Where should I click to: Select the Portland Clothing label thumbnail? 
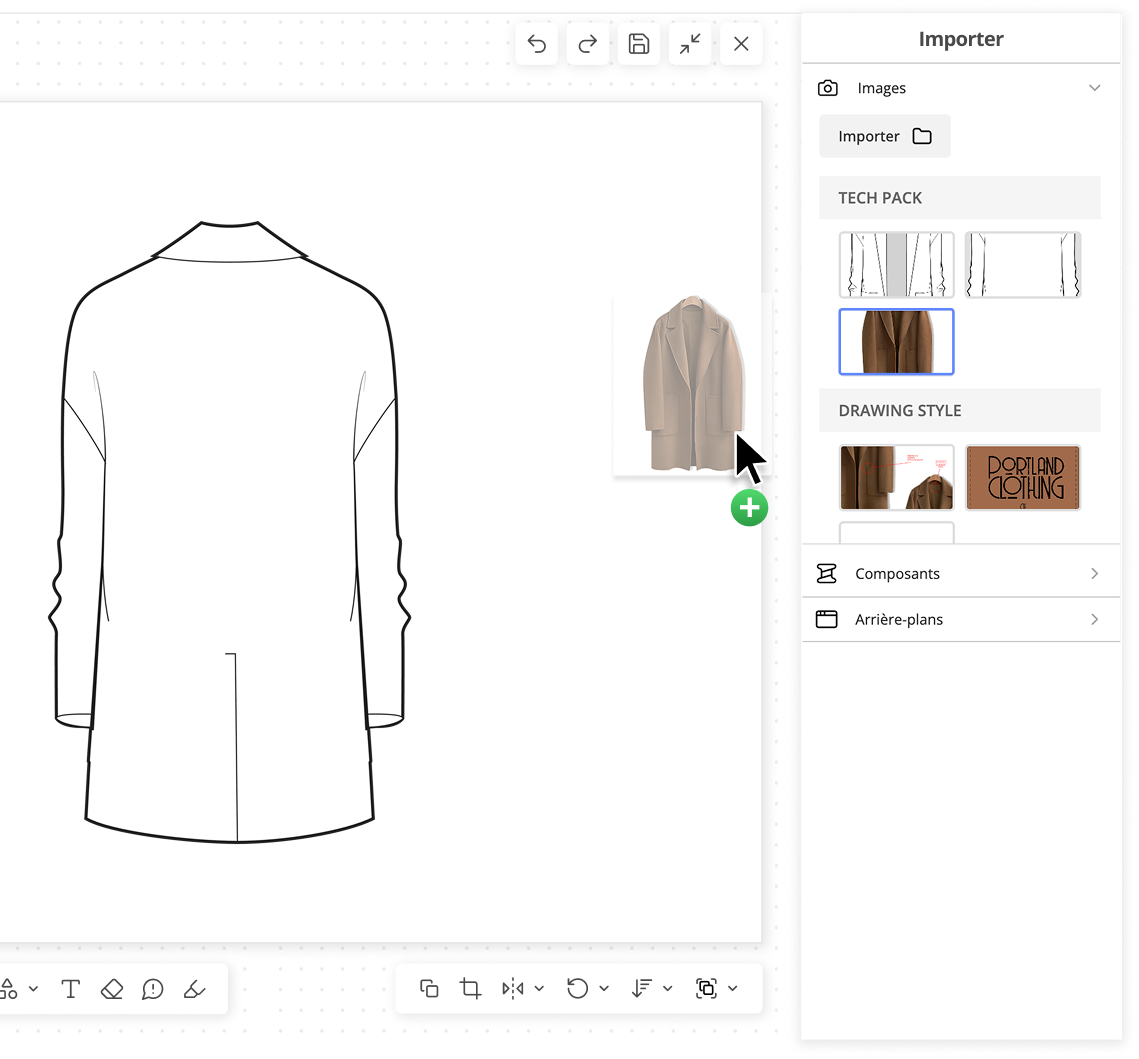point(1022,478)
